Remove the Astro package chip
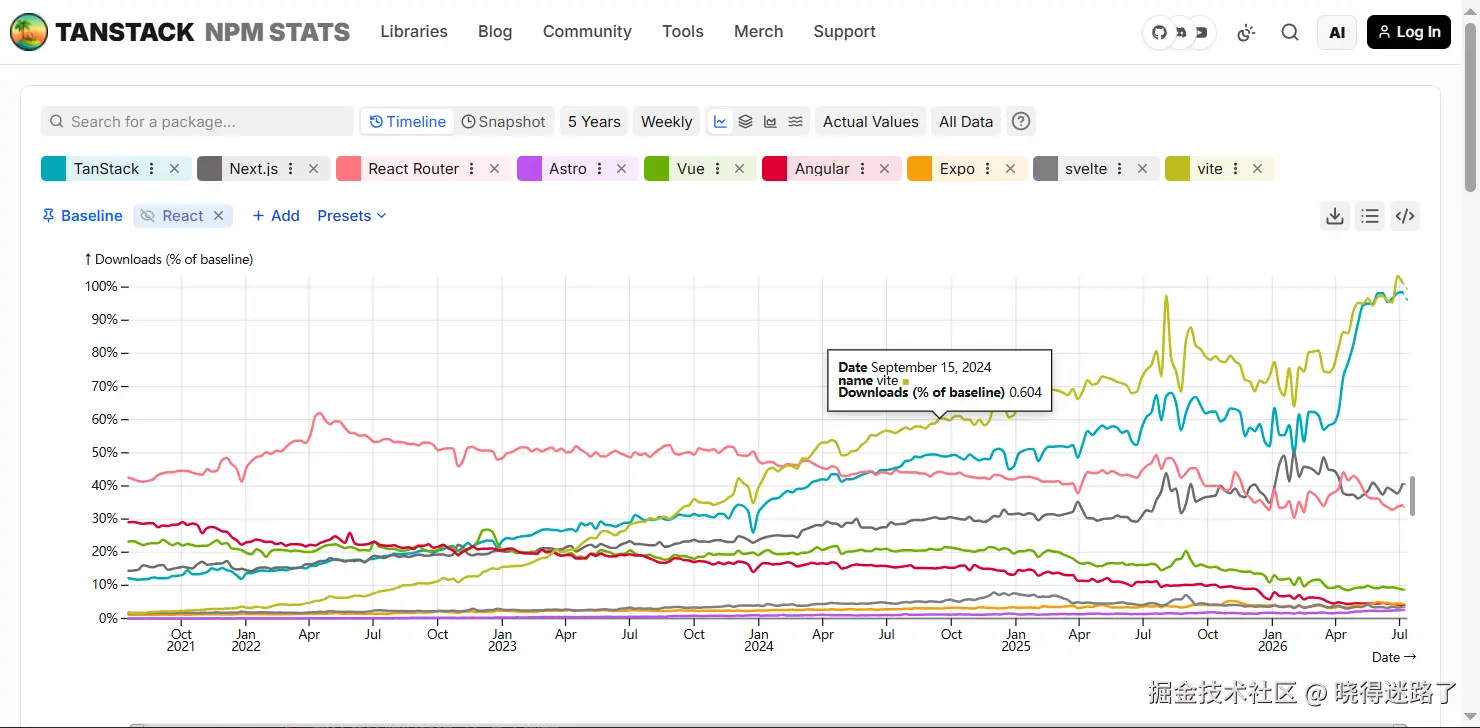Screen dimensions: 1480x728 tap(621, 169)
